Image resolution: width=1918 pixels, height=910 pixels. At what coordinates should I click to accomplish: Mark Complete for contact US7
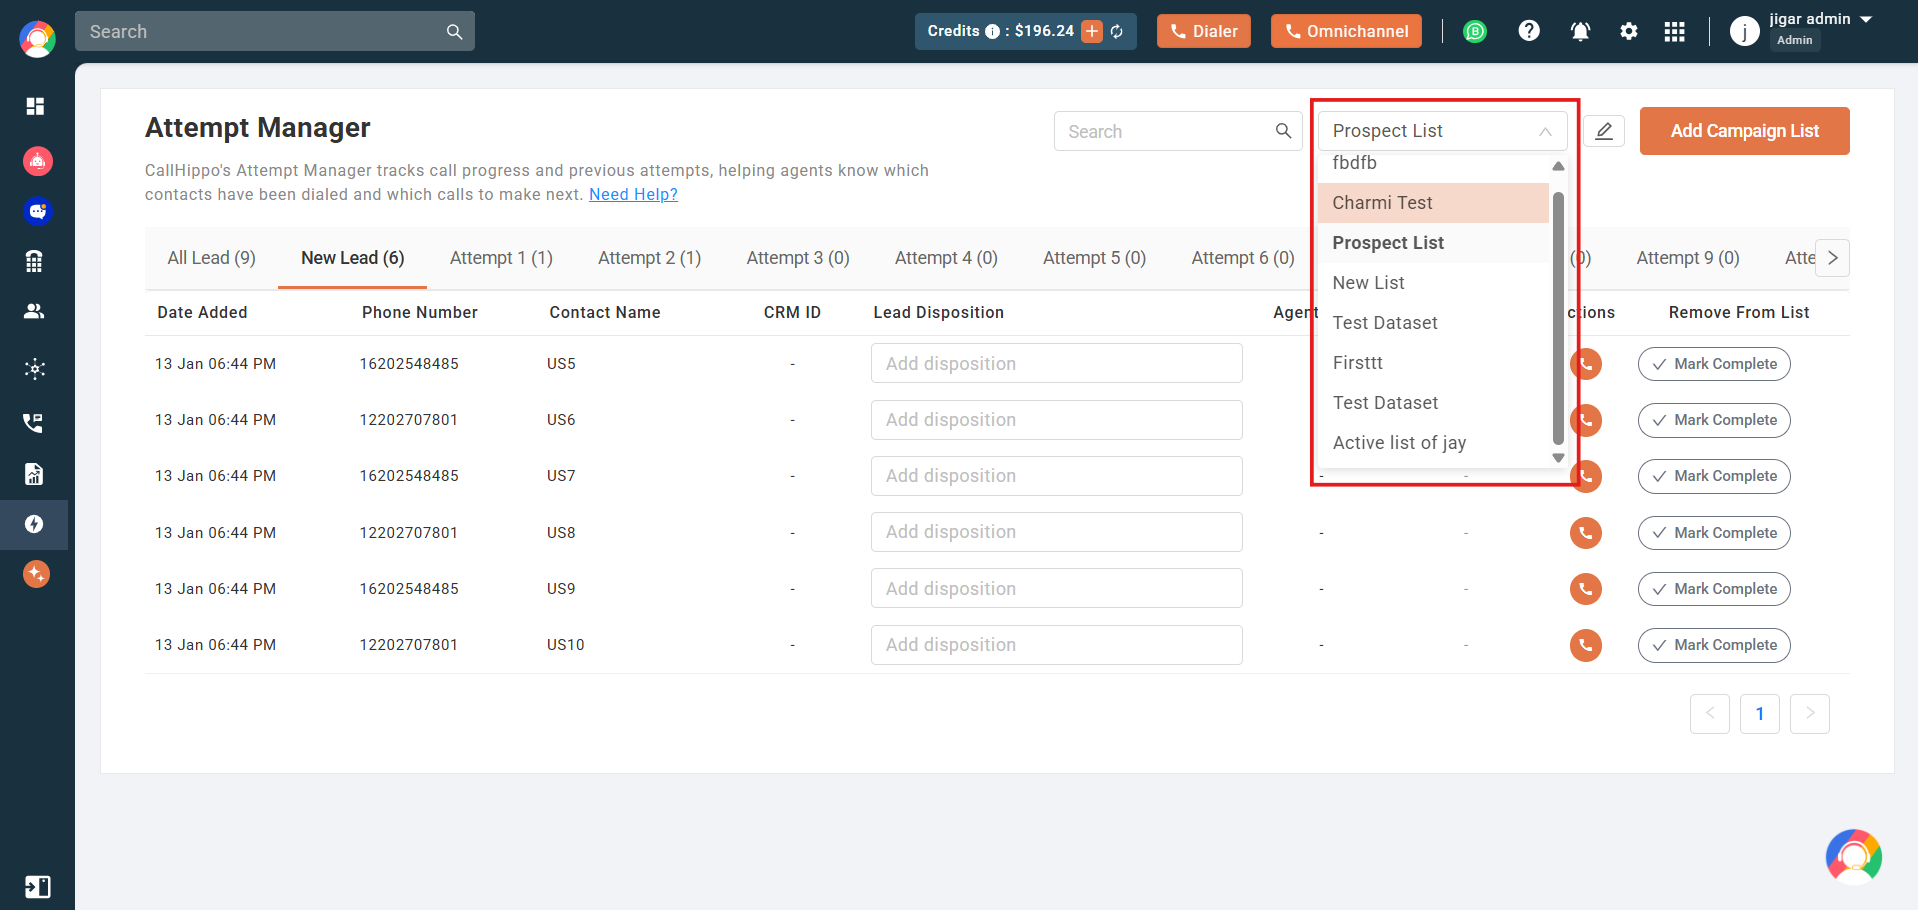(1713, 476)
